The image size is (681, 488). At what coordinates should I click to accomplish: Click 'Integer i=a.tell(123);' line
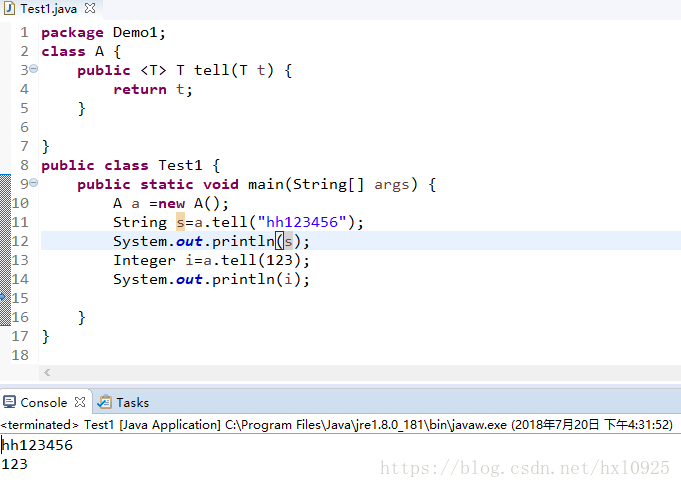coord(212,260)
